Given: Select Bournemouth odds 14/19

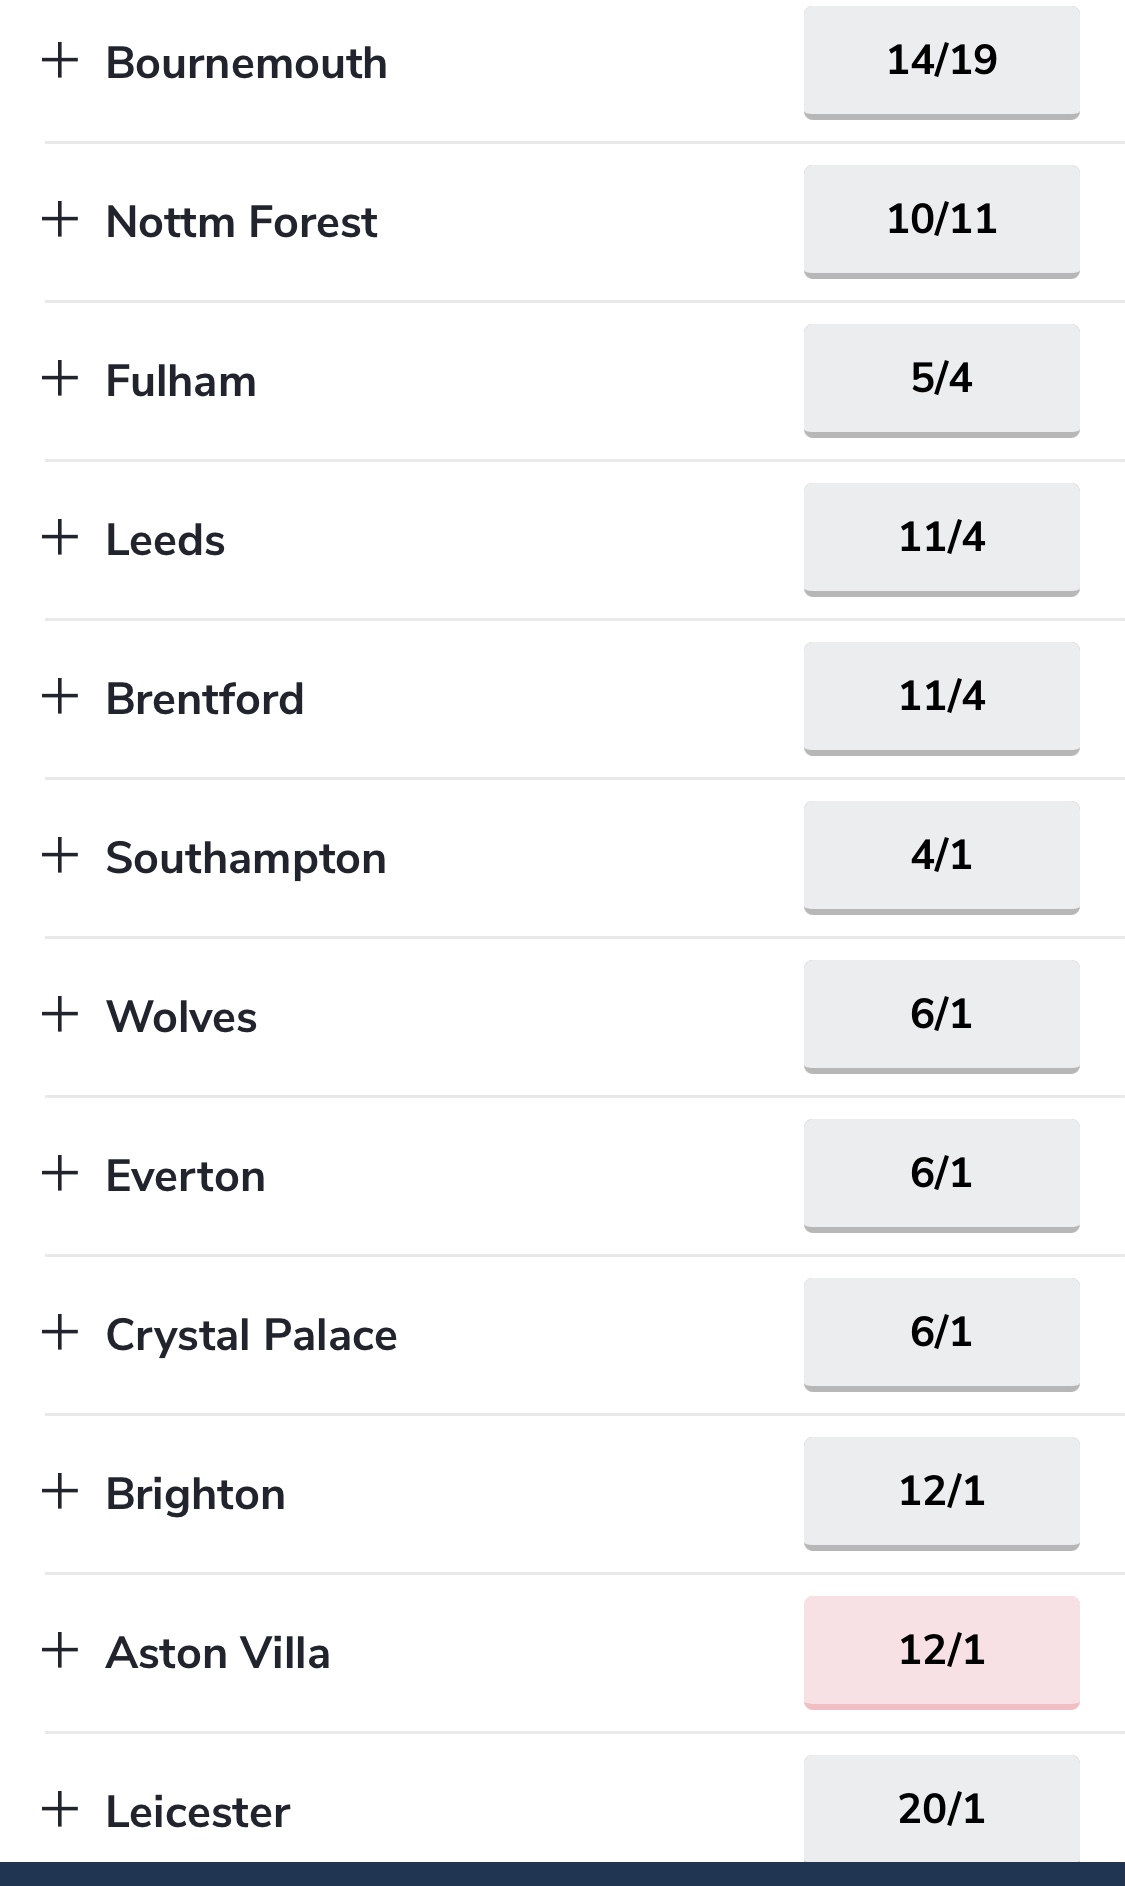Looking at the screenshot, I should [x=942, y=62].
